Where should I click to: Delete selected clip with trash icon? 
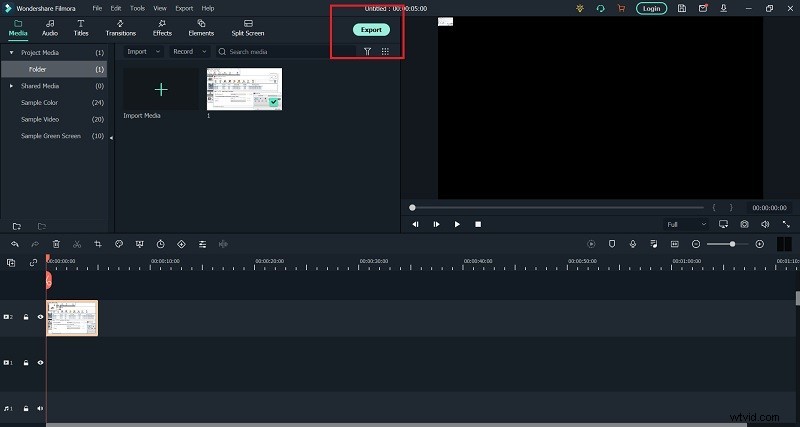point(56,243)
